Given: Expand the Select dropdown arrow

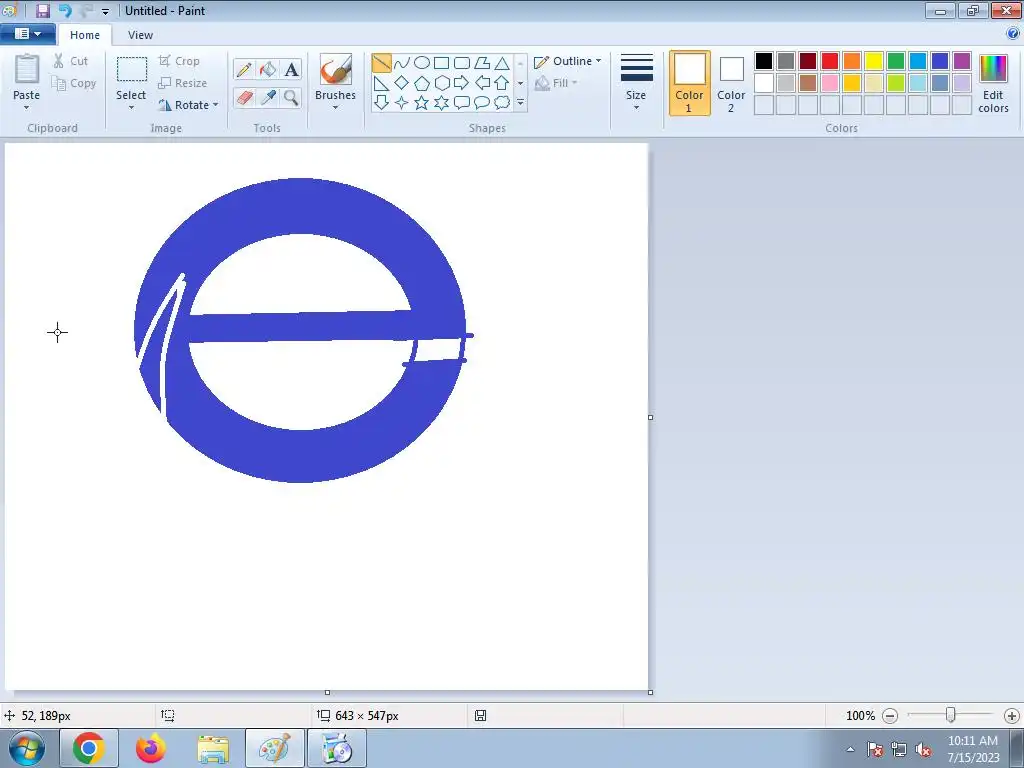Looking at the screenshot, I should click(131, 108).
